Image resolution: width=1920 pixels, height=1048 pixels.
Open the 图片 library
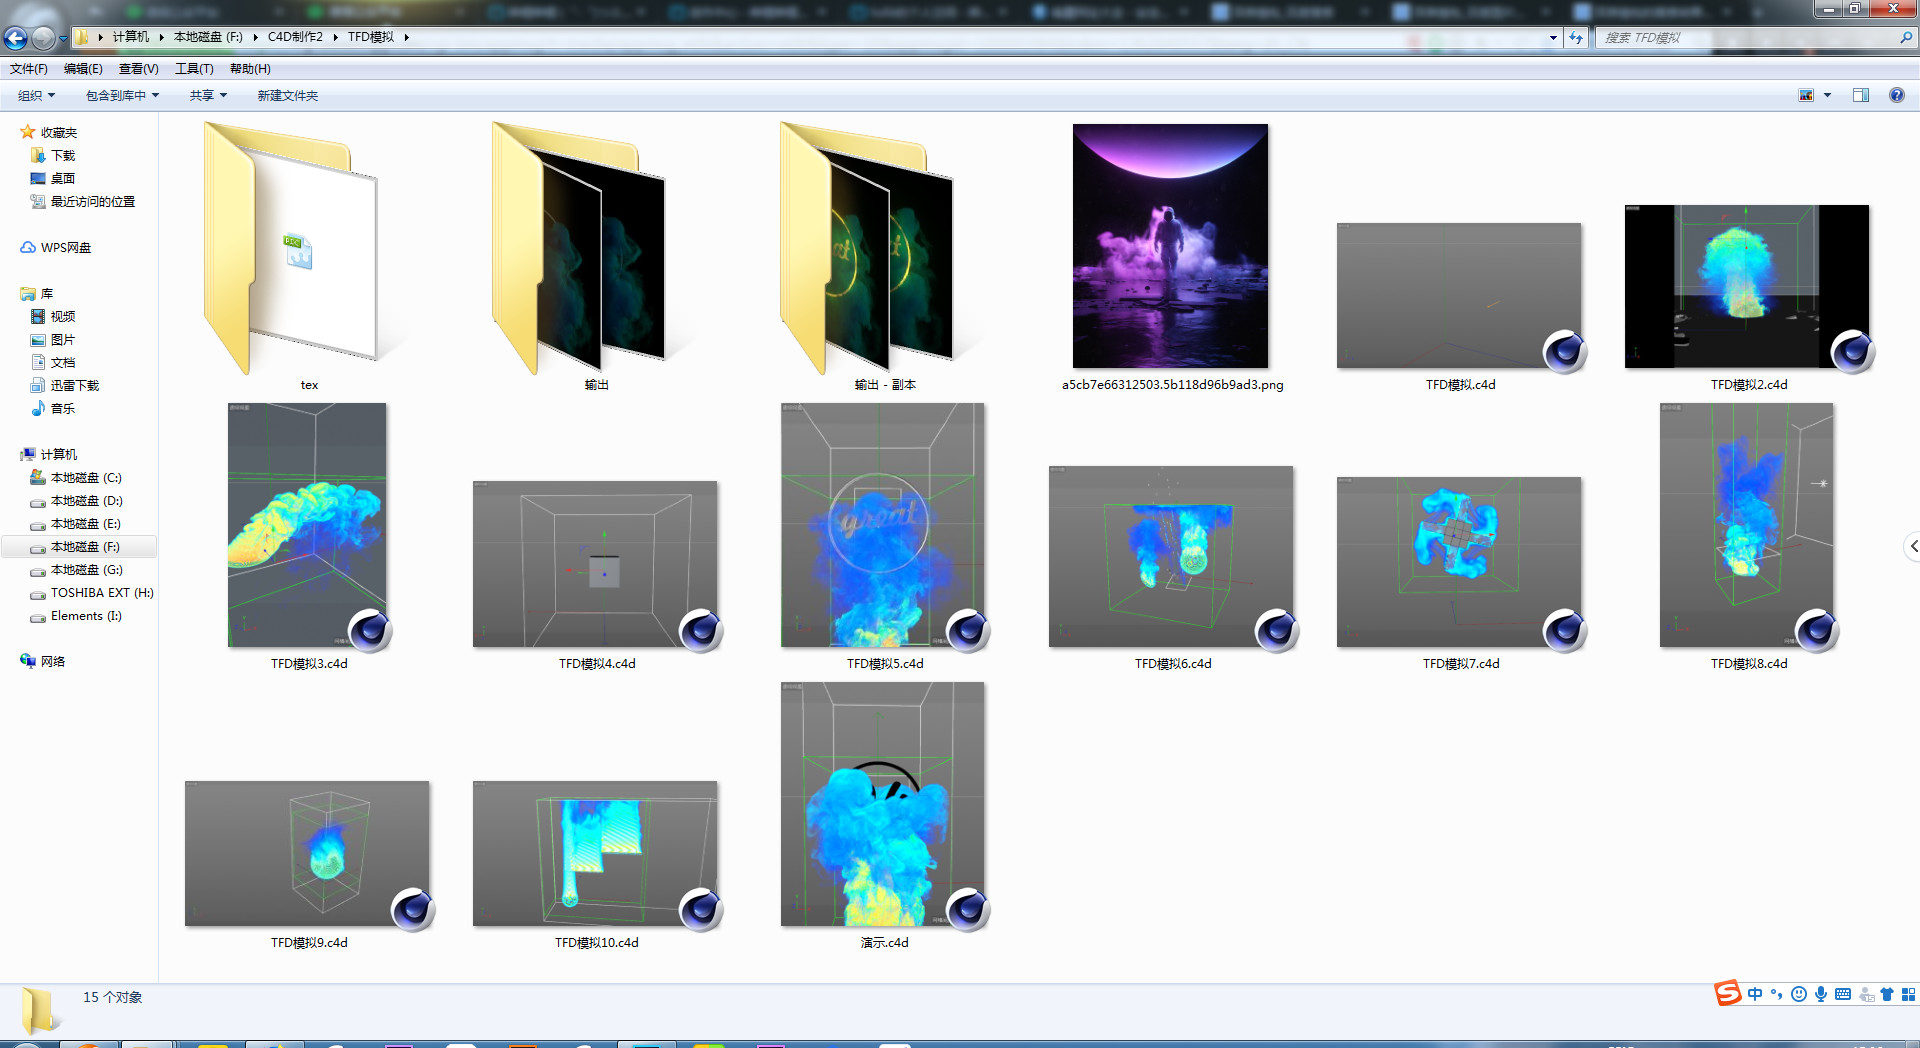click(63, 339)
